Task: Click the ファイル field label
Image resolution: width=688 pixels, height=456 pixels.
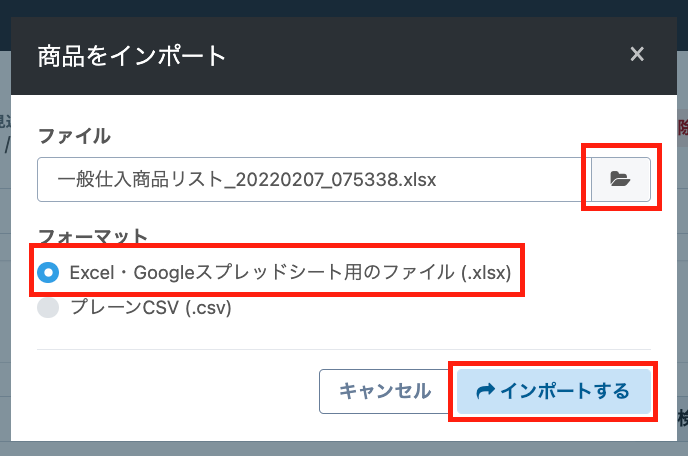Action: click(x=74, y=136)
